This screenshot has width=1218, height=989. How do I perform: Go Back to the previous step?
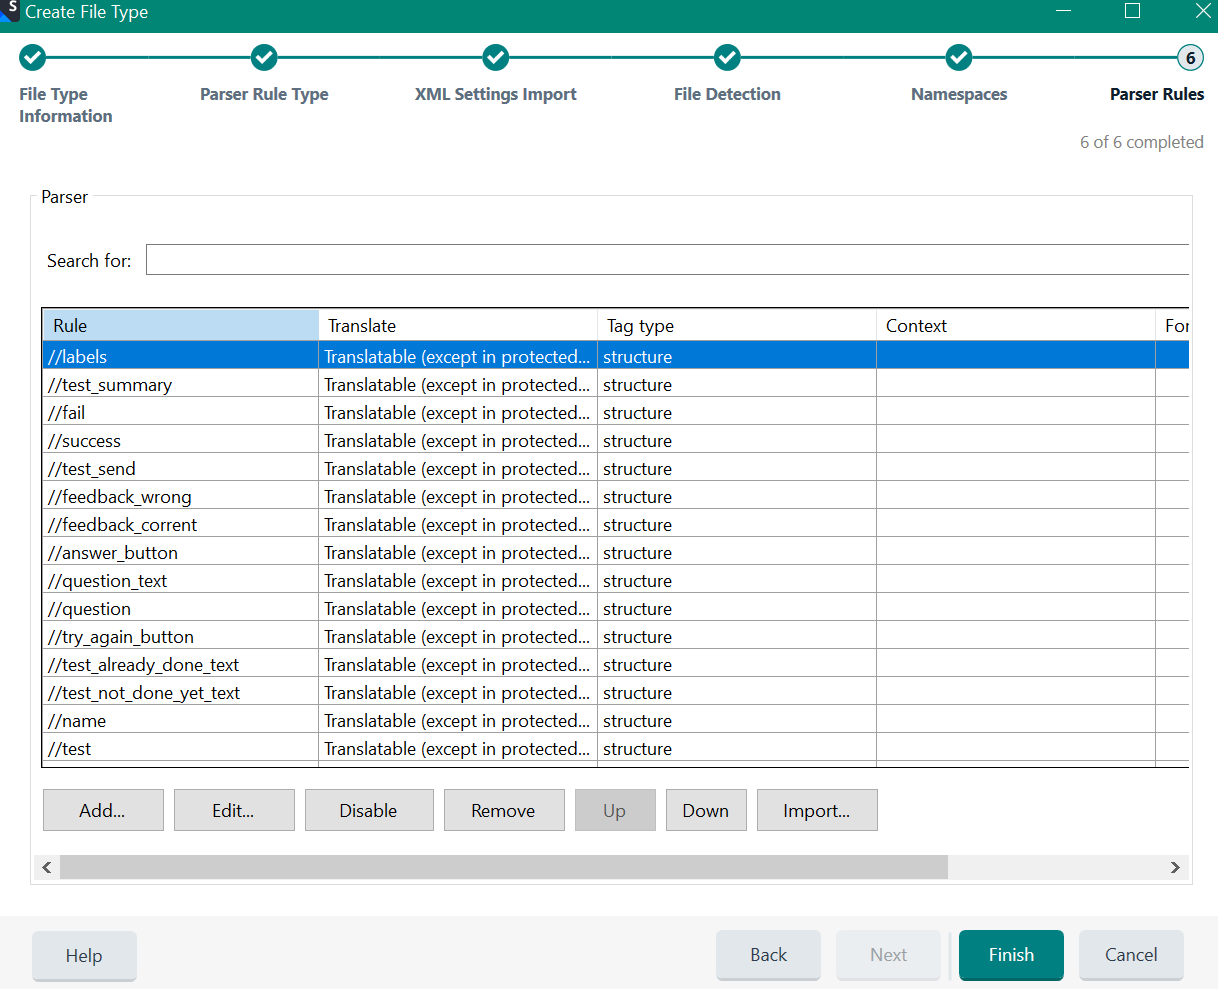768,955
